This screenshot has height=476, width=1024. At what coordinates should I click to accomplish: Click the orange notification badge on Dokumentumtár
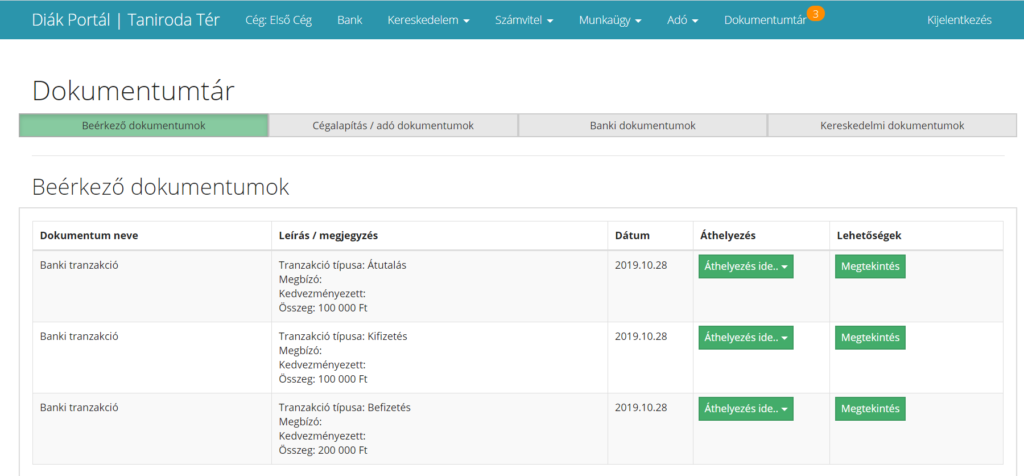pyautogui.click(x=816, y=13)
